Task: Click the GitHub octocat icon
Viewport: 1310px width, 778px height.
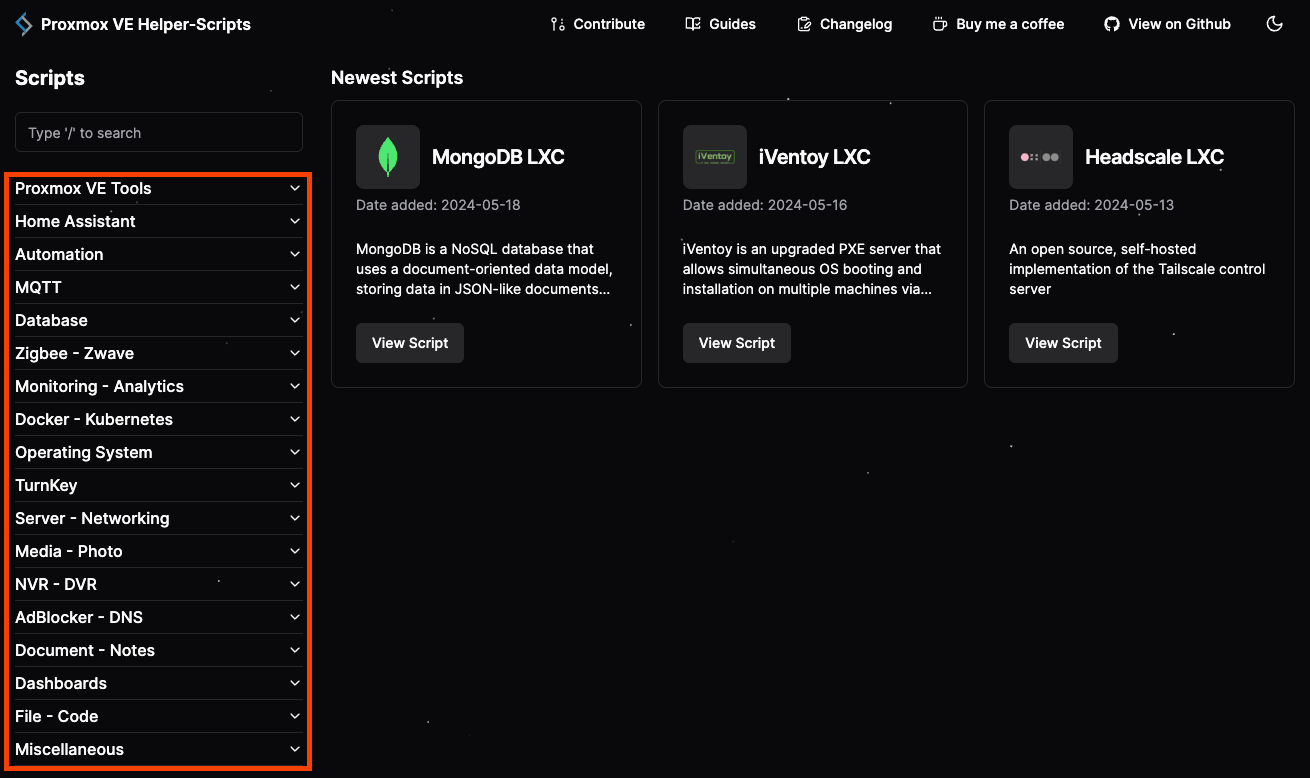Action: pos(1112,24)
